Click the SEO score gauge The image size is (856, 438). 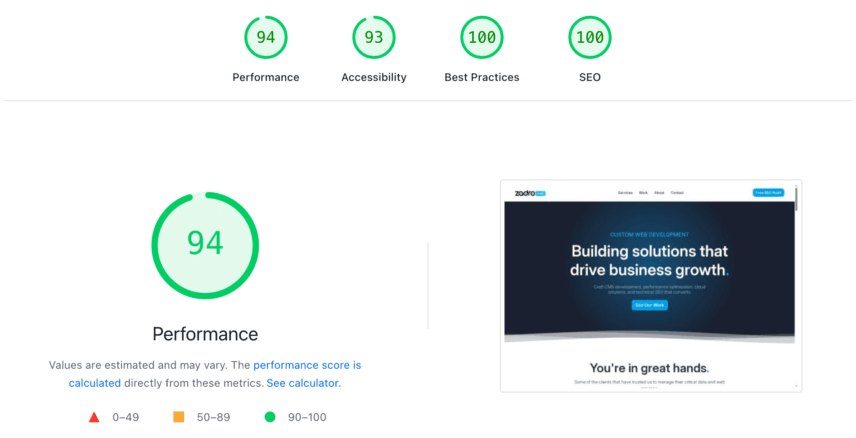pos(589,38)
